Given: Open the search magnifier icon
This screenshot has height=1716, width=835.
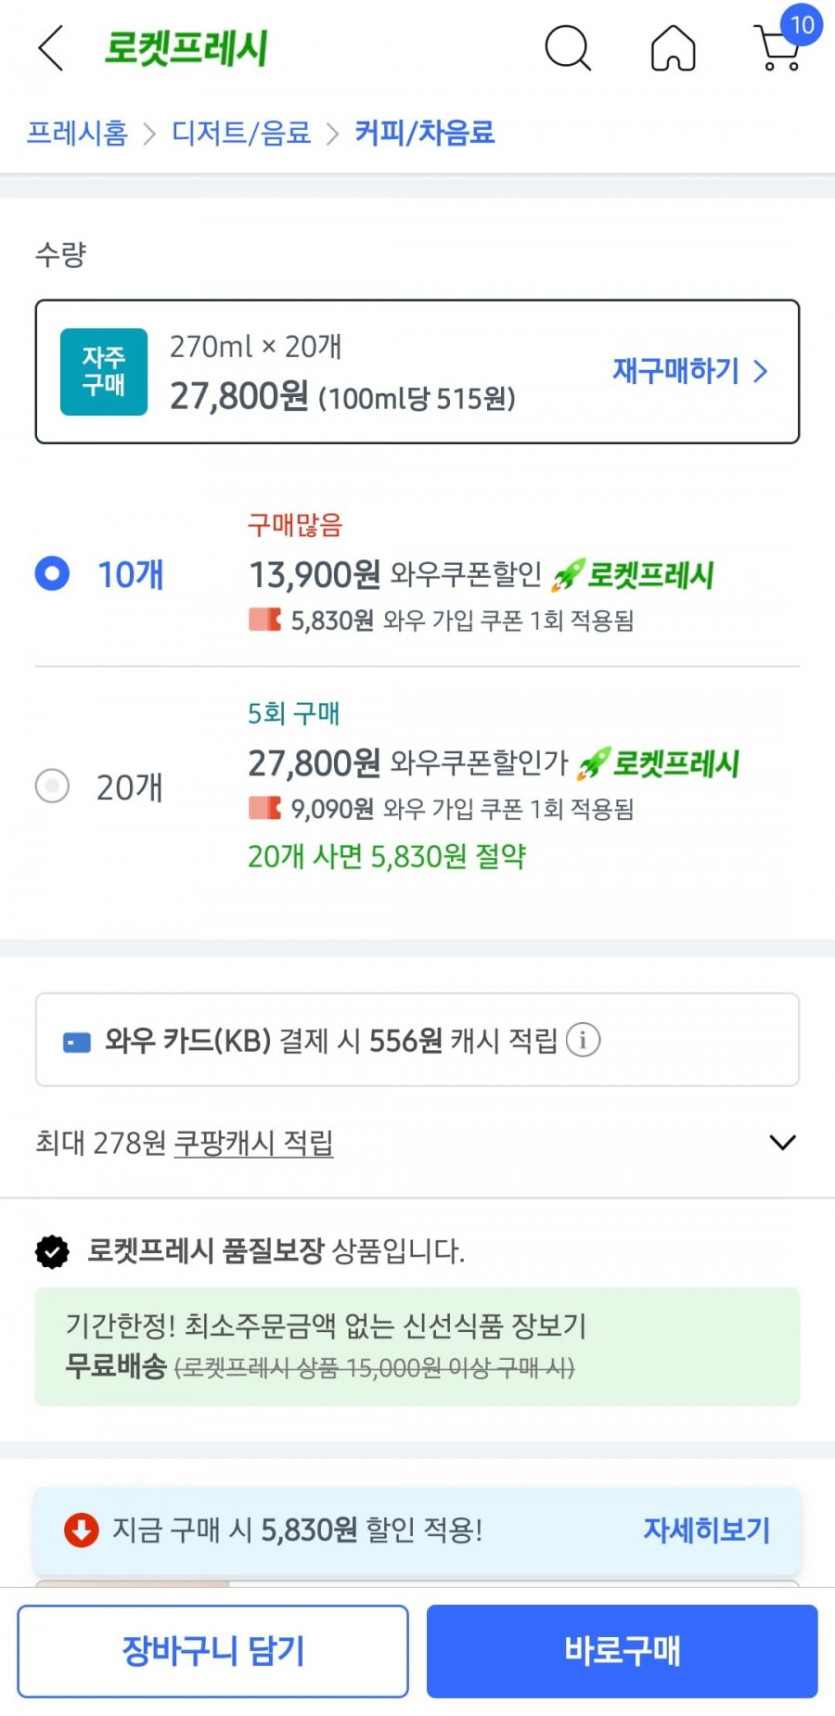Looking at the screenshot, I should click(567, 47).
